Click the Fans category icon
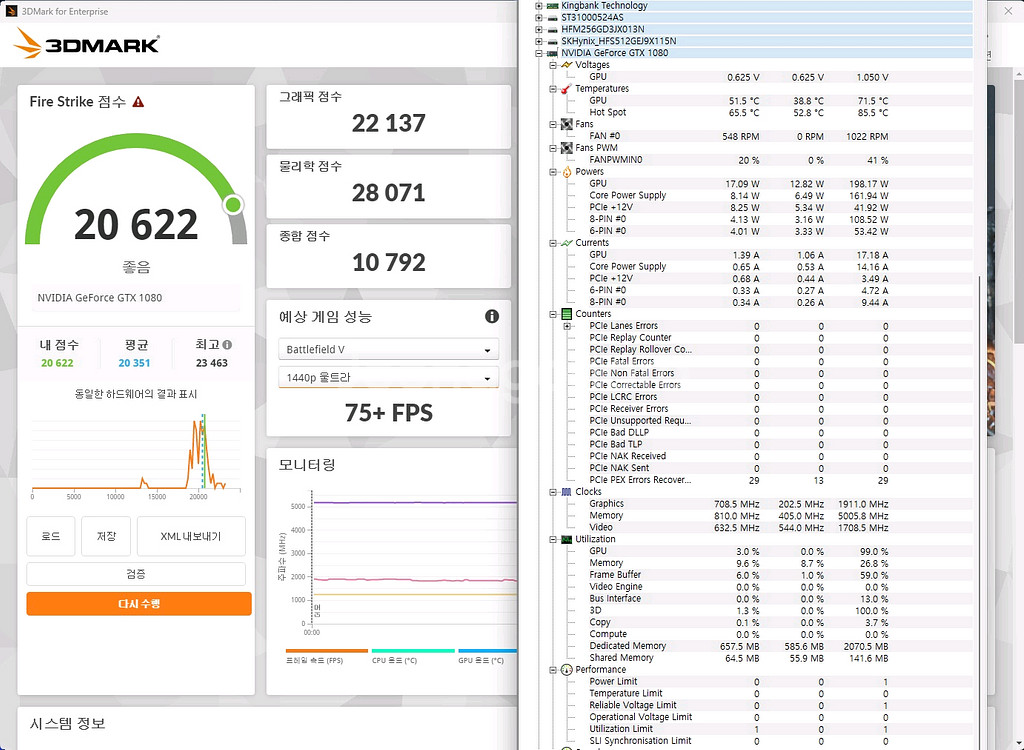Viewport: 1024px width, 750px height. click(x=567, y=124)
